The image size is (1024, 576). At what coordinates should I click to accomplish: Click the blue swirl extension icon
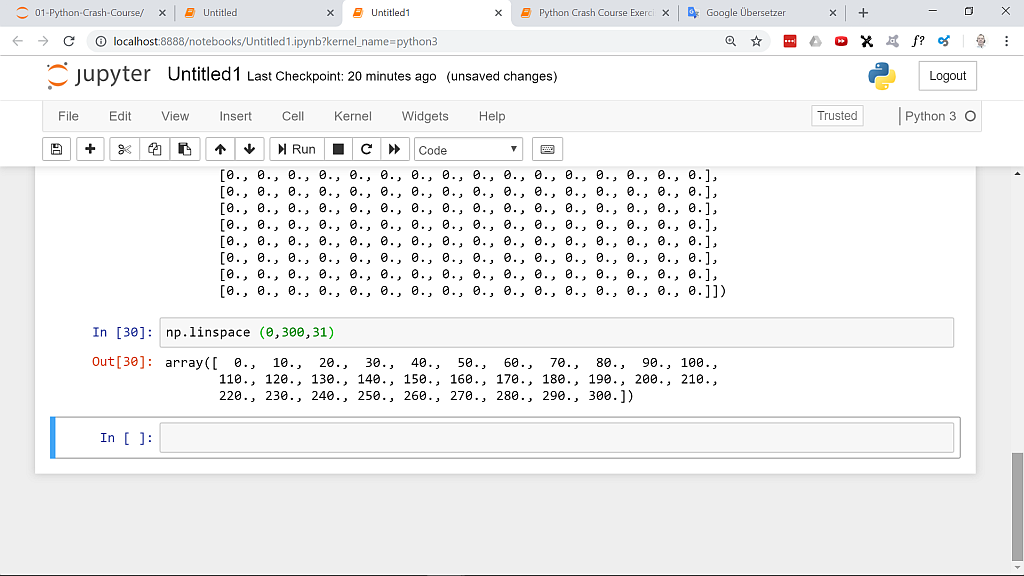(x=944, y=41)
